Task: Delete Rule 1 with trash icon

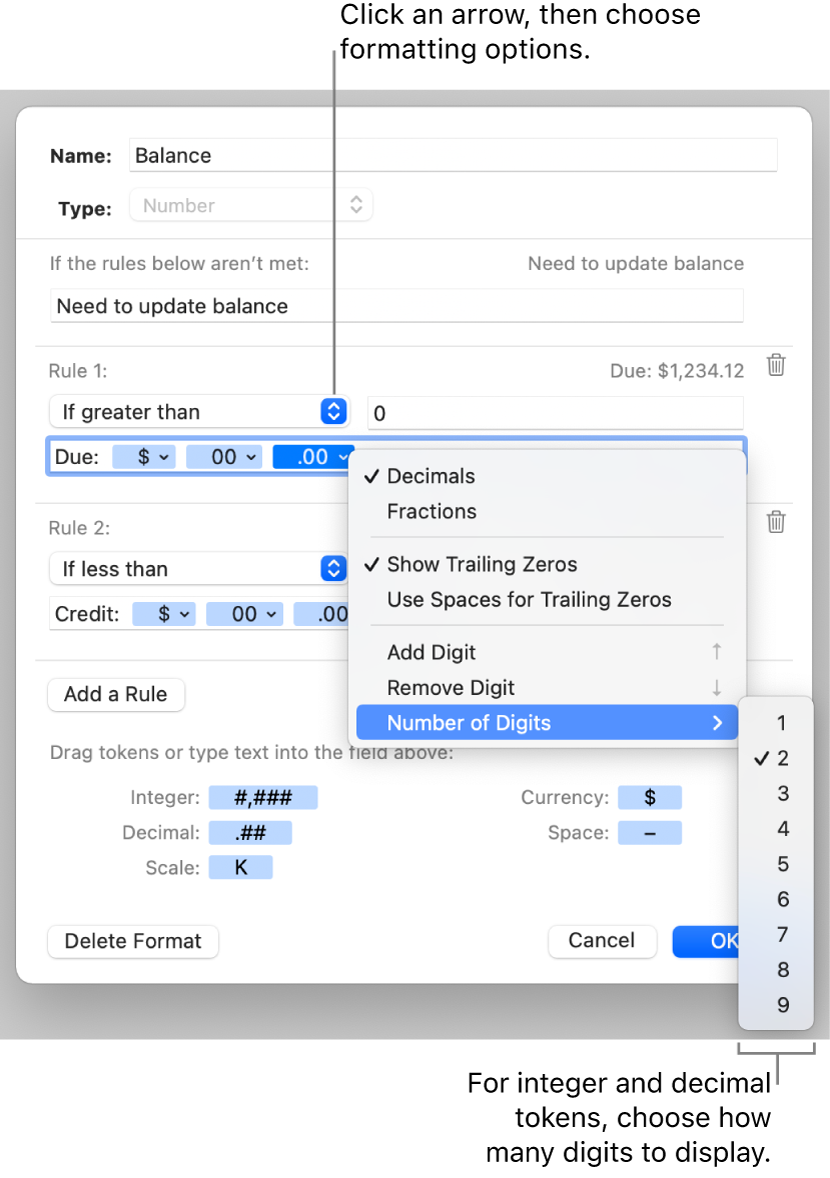Action: pyautogui.click(x=775, y=365)
